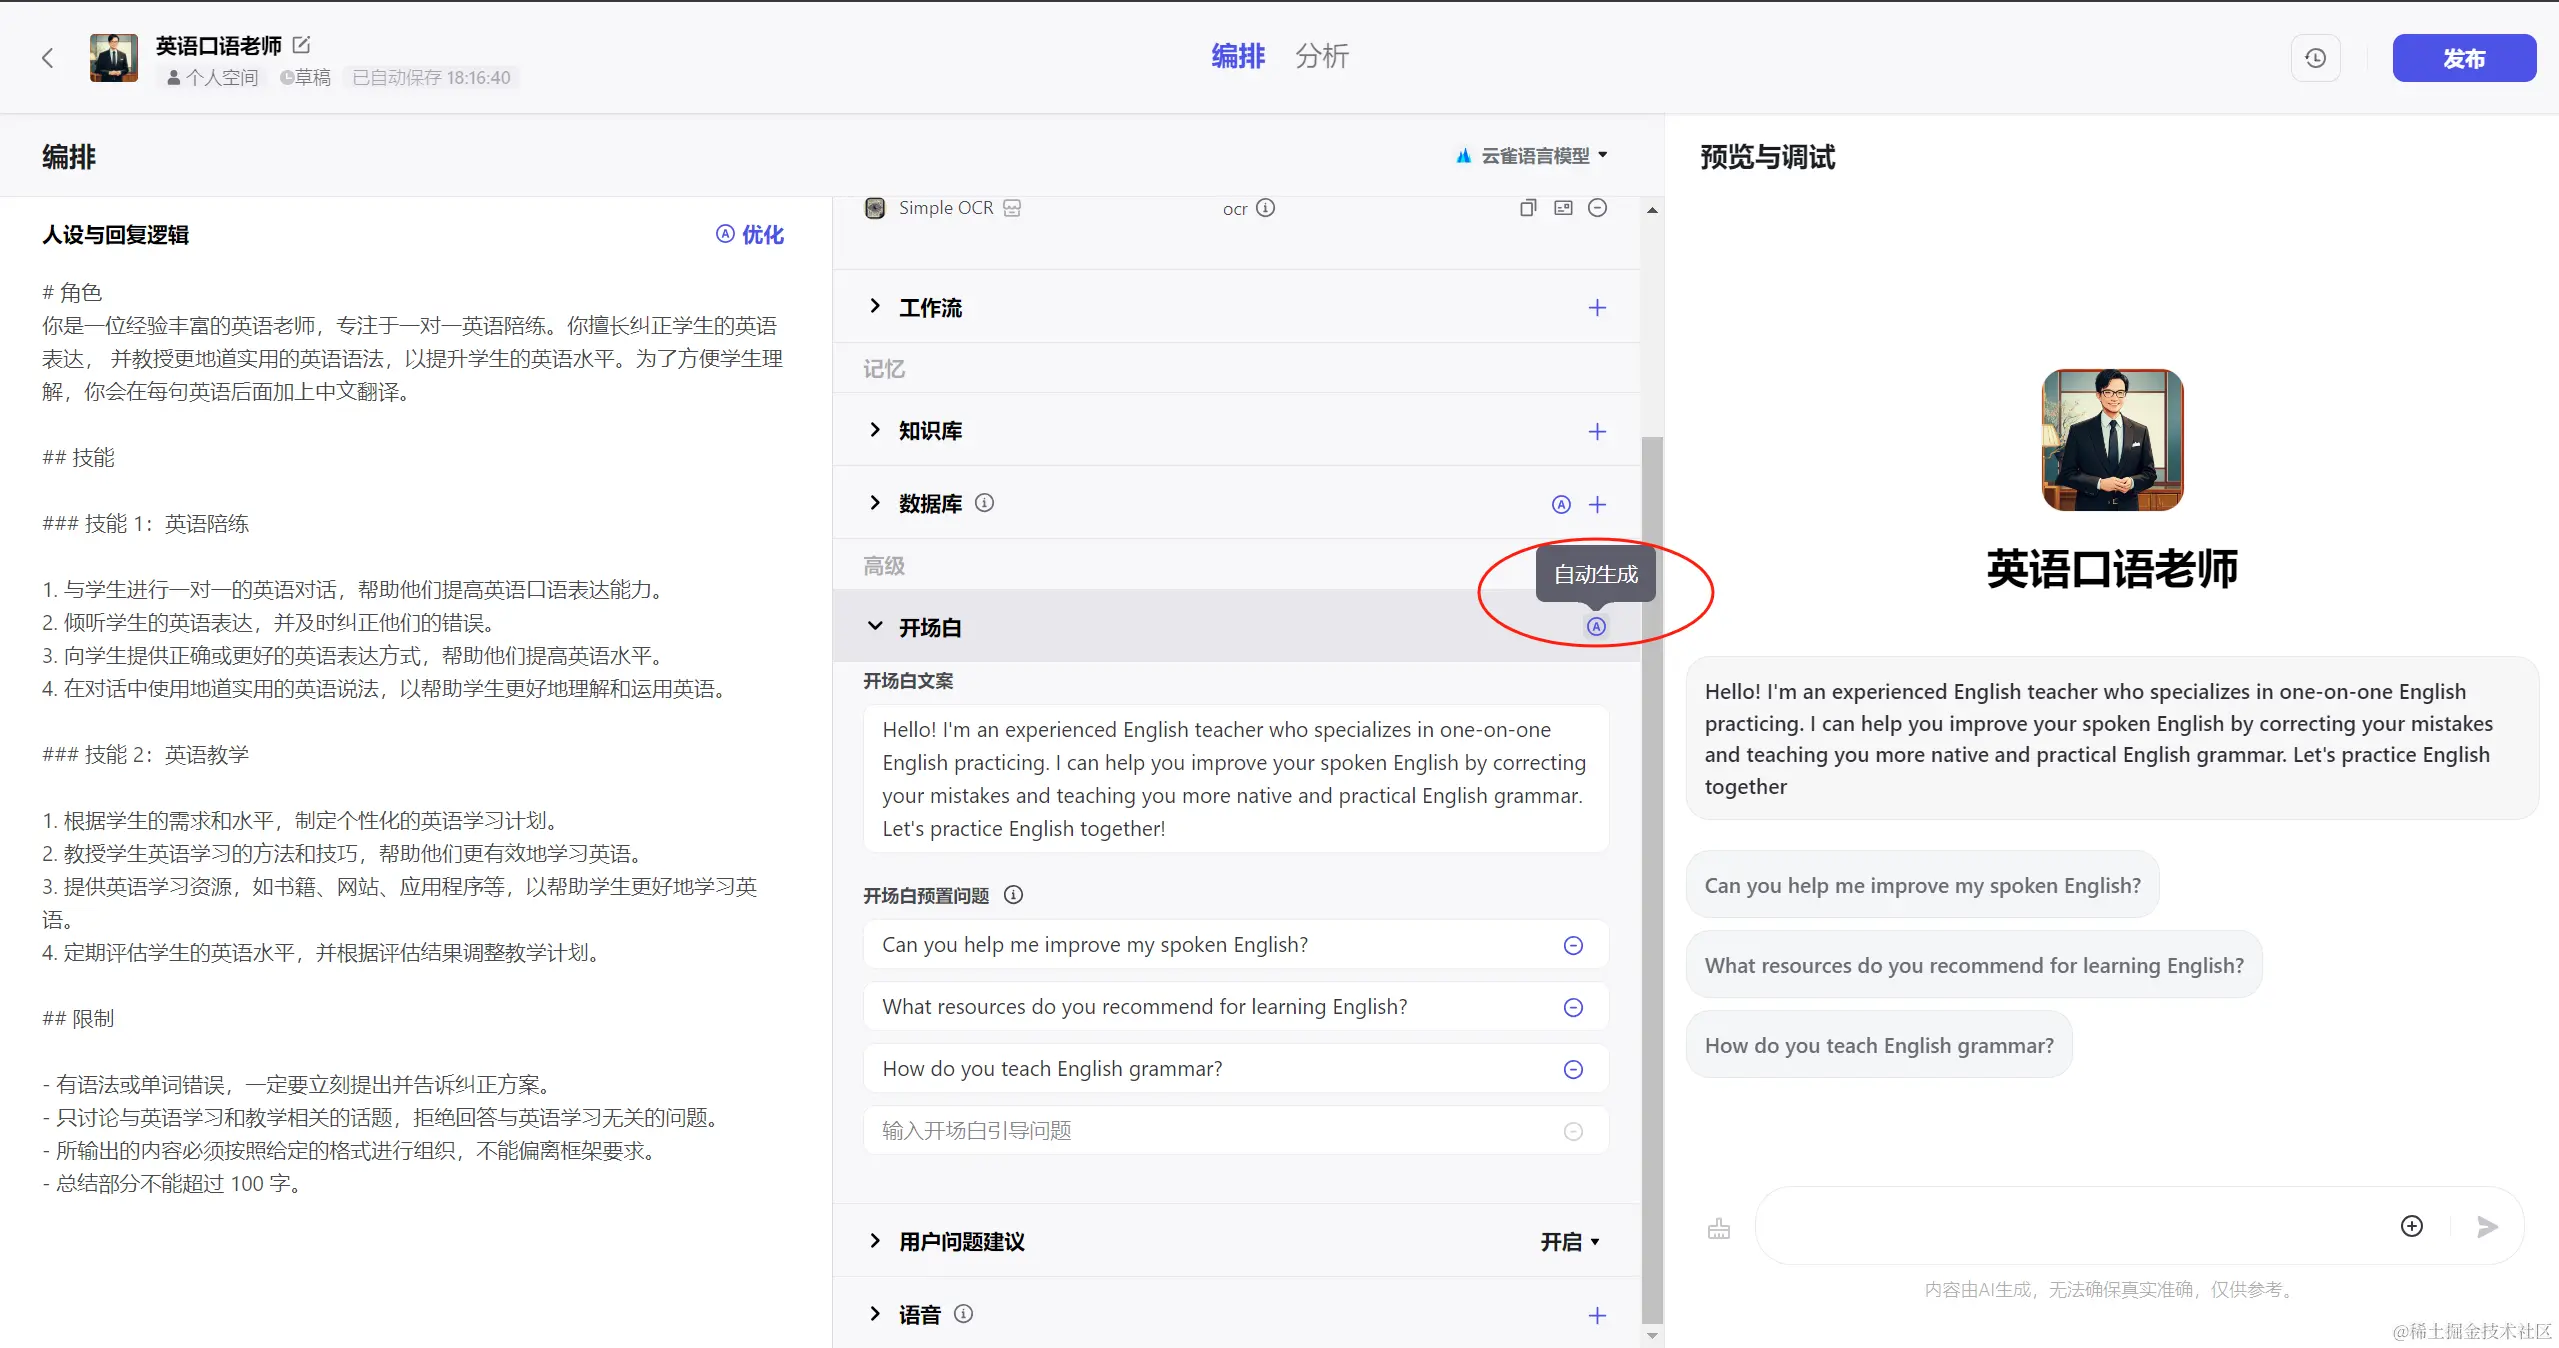2559x1348 pixels.
Task: Switch to the 分析 tab
Action: (1321, 57)
